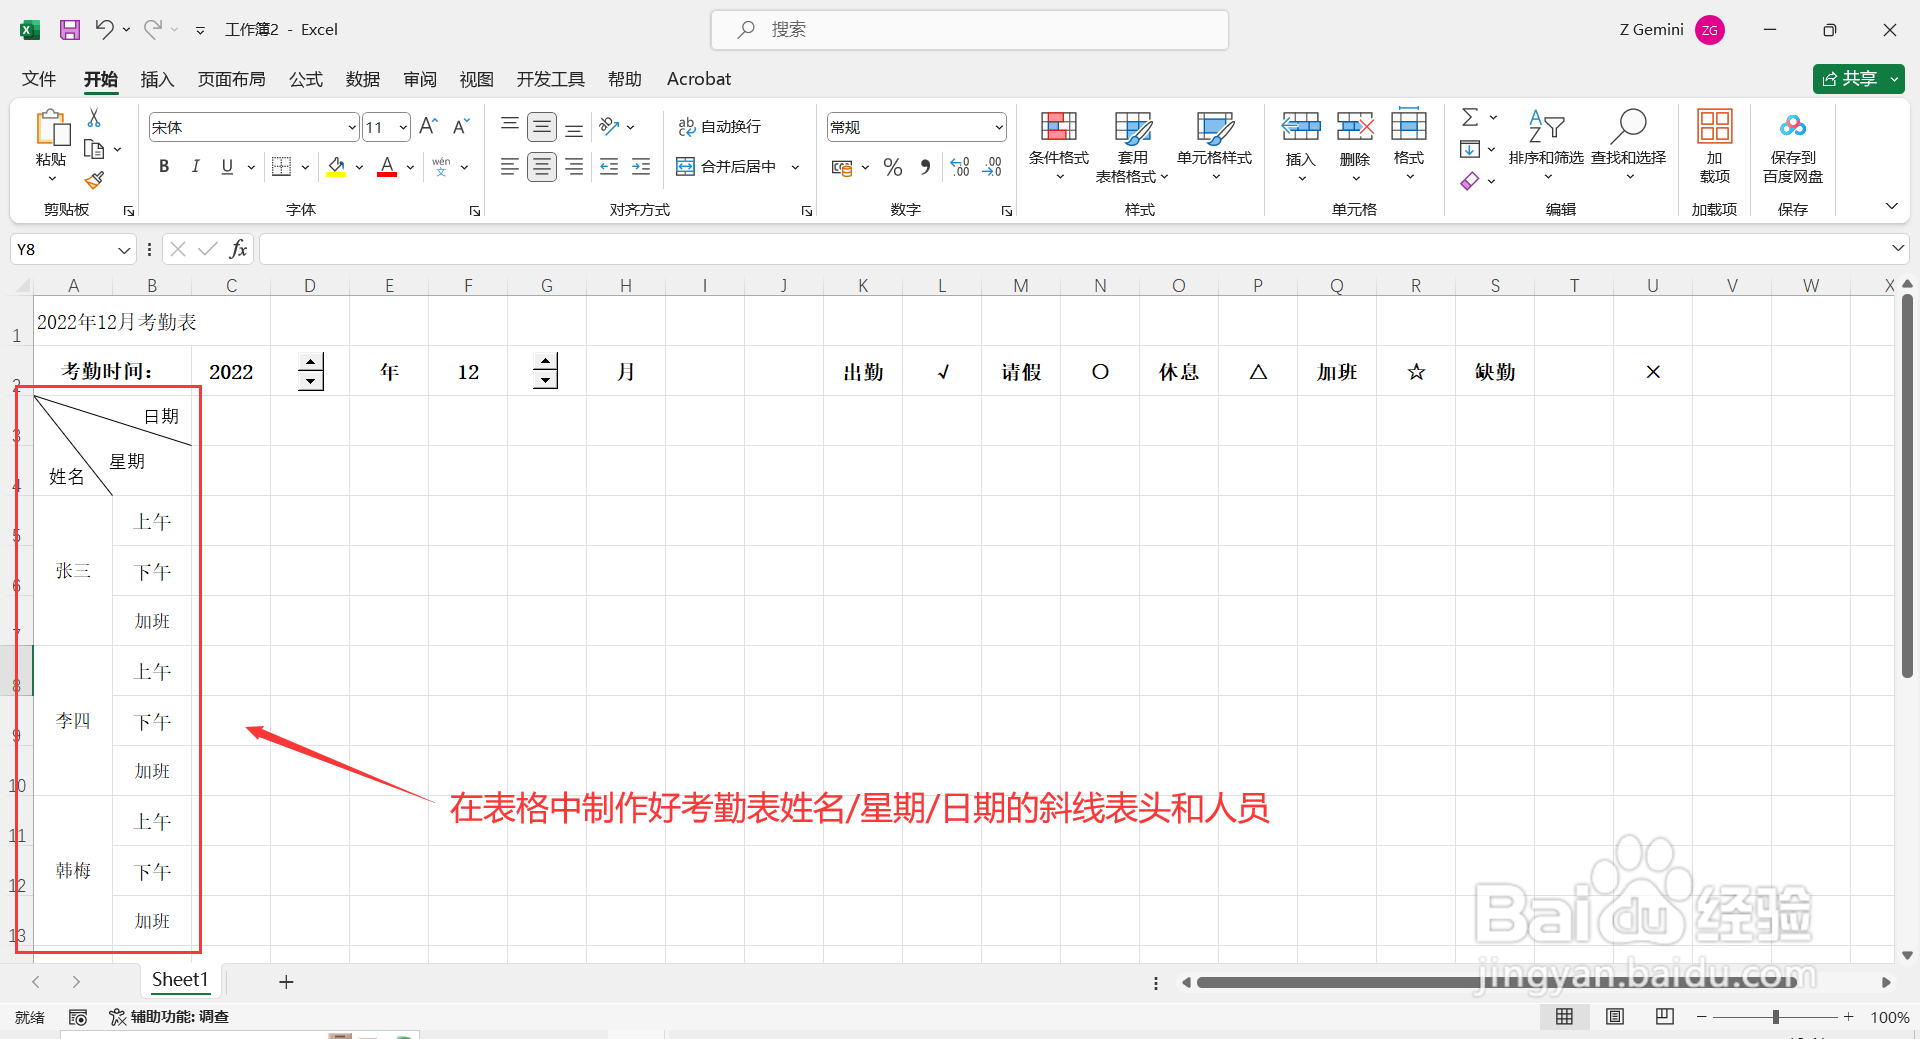Select the Sheet1 tab
Screen dimensions: 1920x1039
(180, 980)
